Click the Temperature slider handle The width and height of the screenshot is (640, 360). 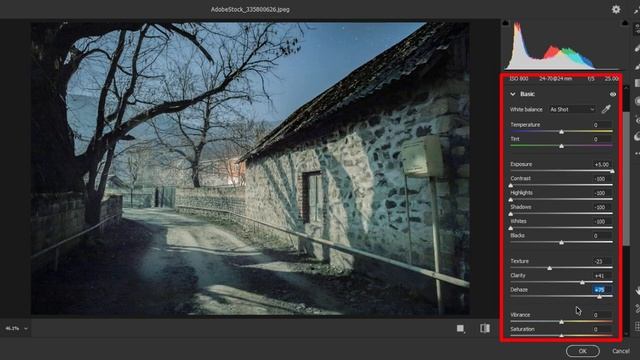pyautogui.click(x=562, y=131)
